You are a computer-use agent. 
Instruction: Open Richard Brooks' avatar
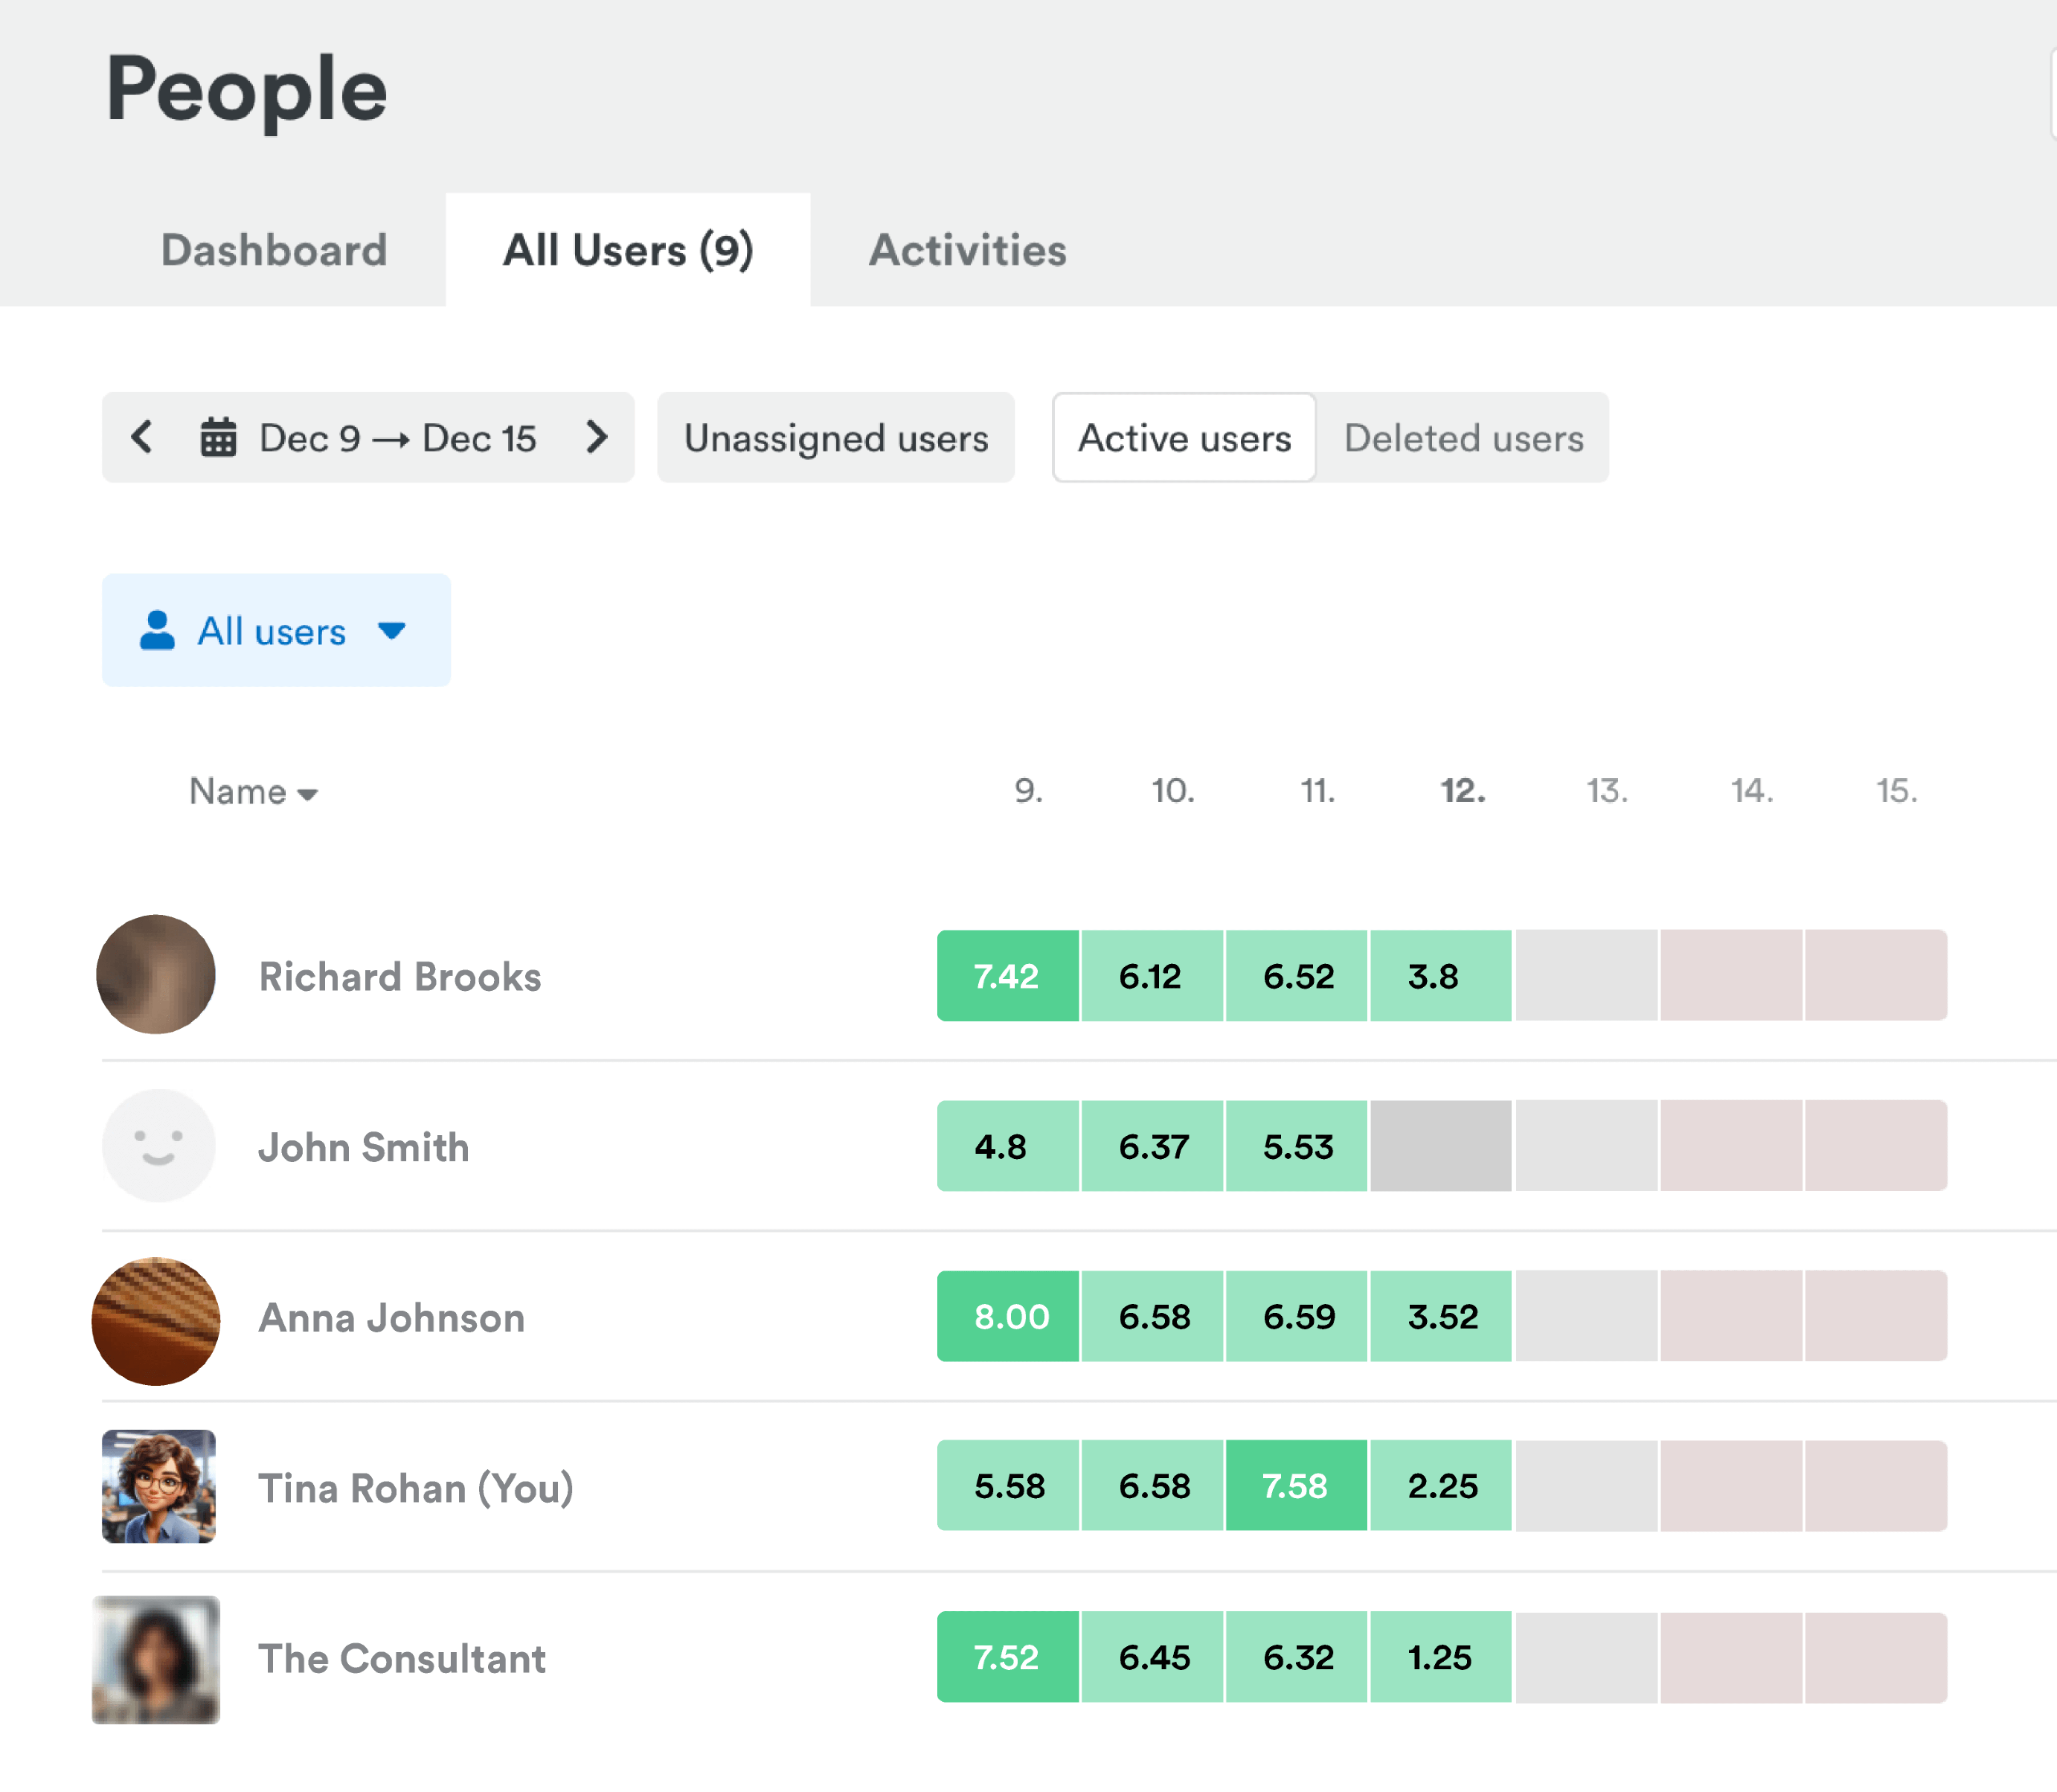156,974
